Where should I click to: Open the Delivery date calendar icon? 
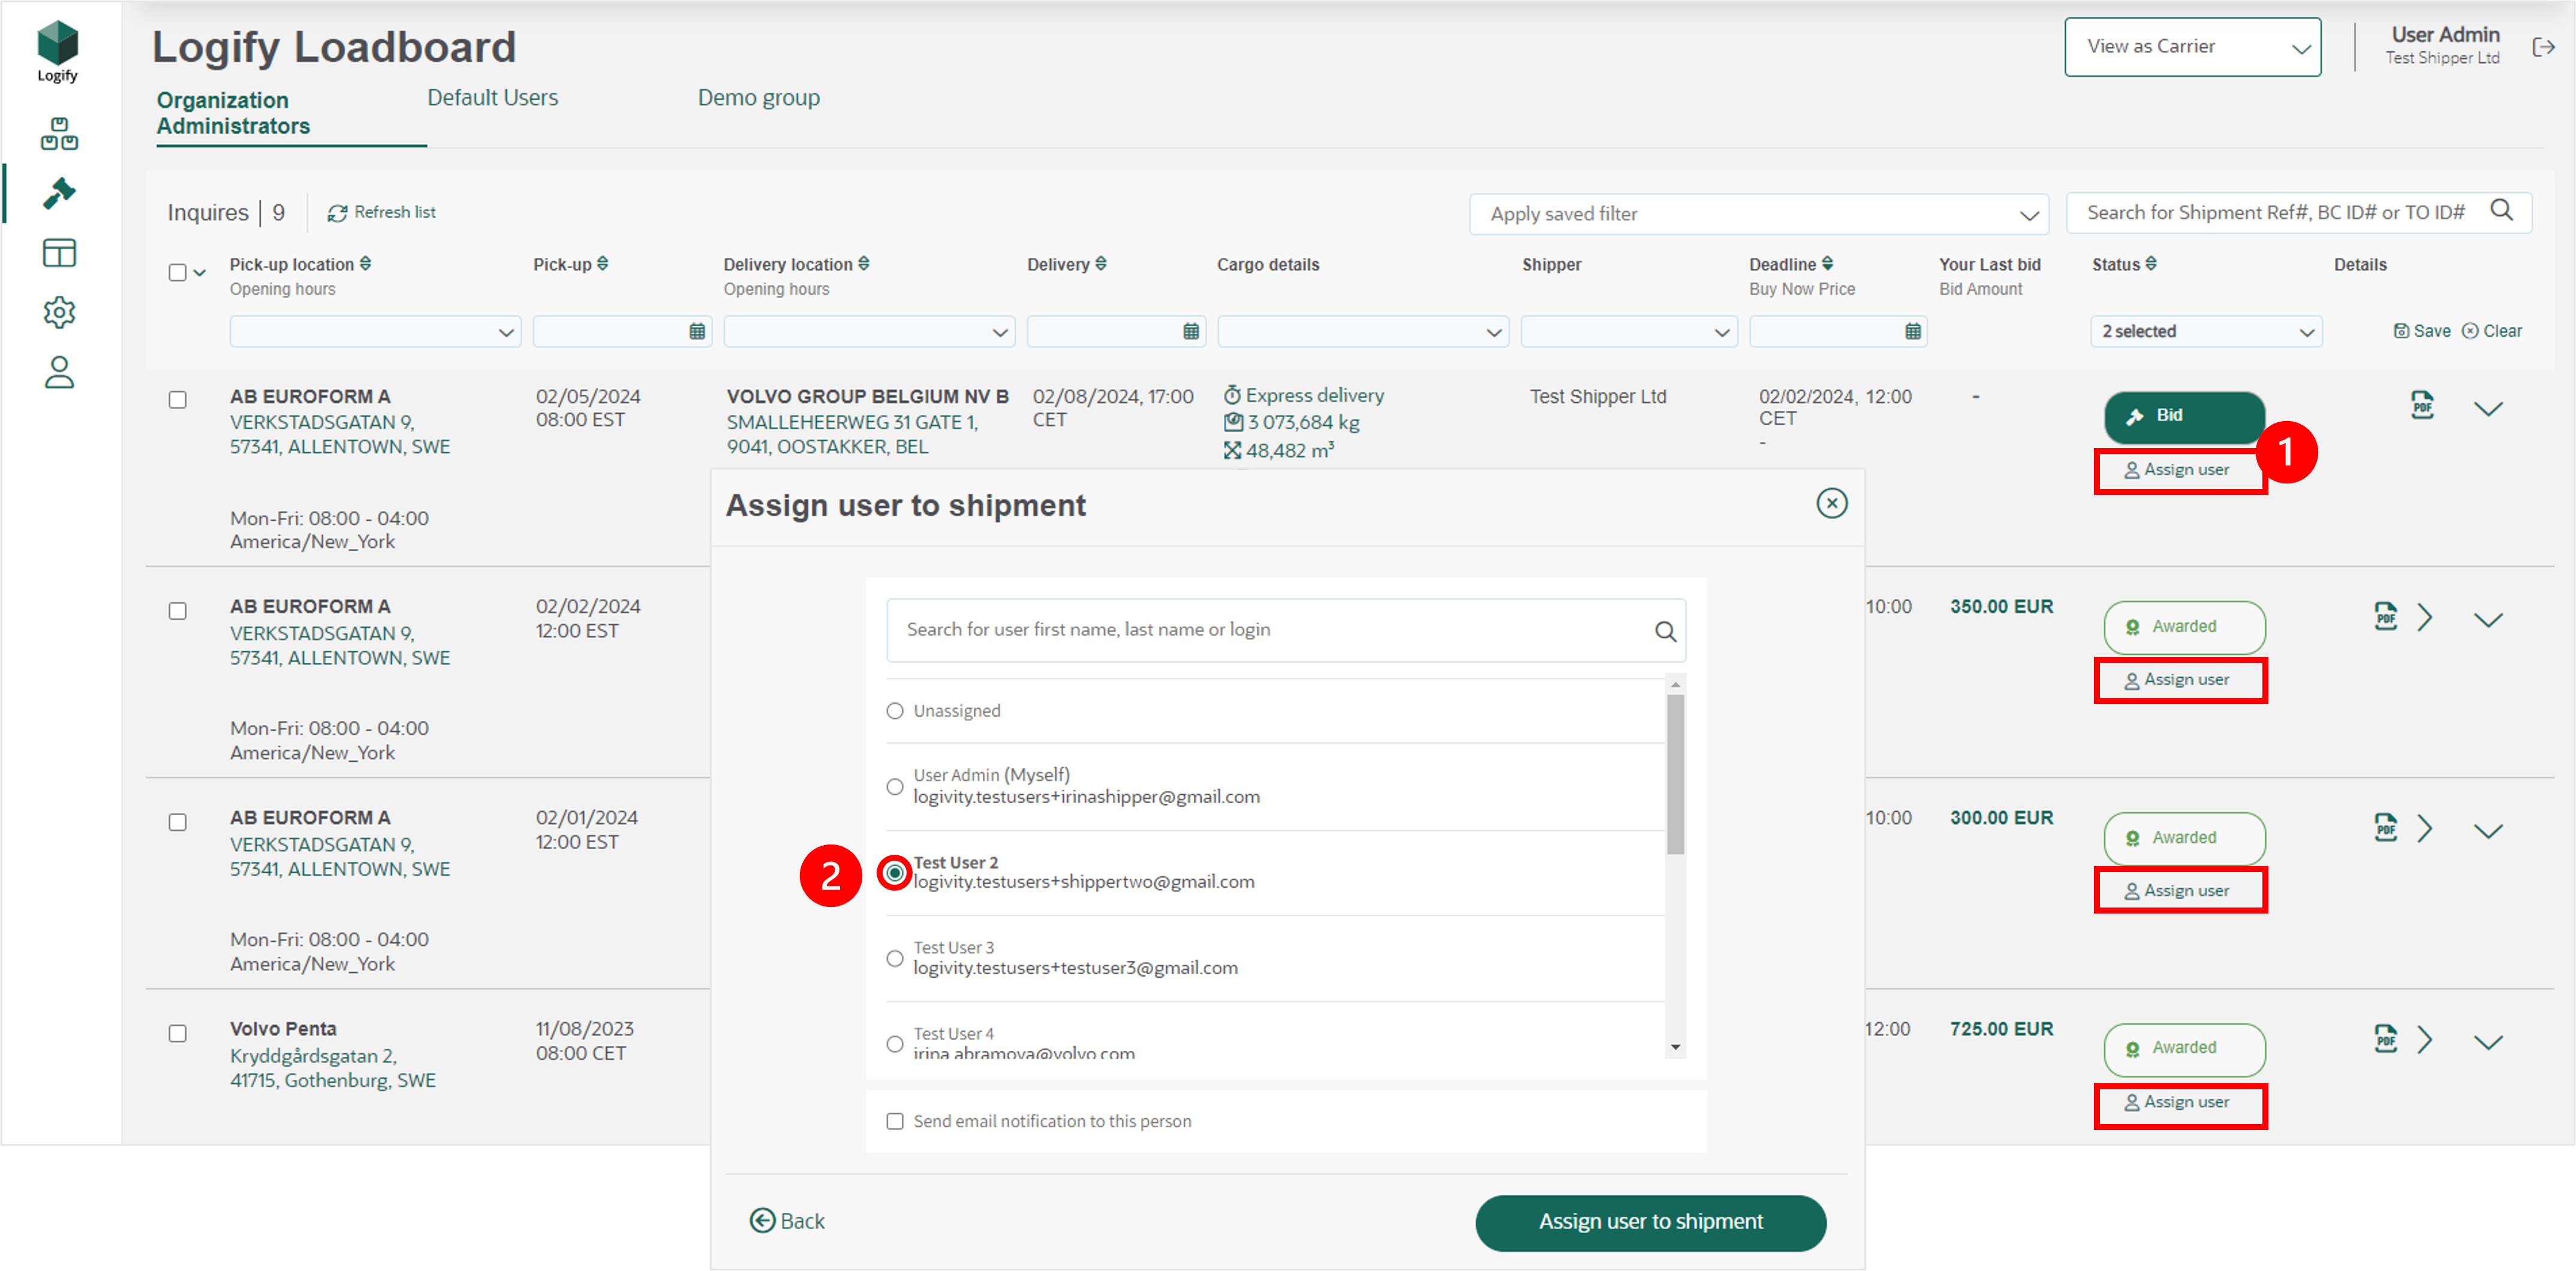(1191, 332)
